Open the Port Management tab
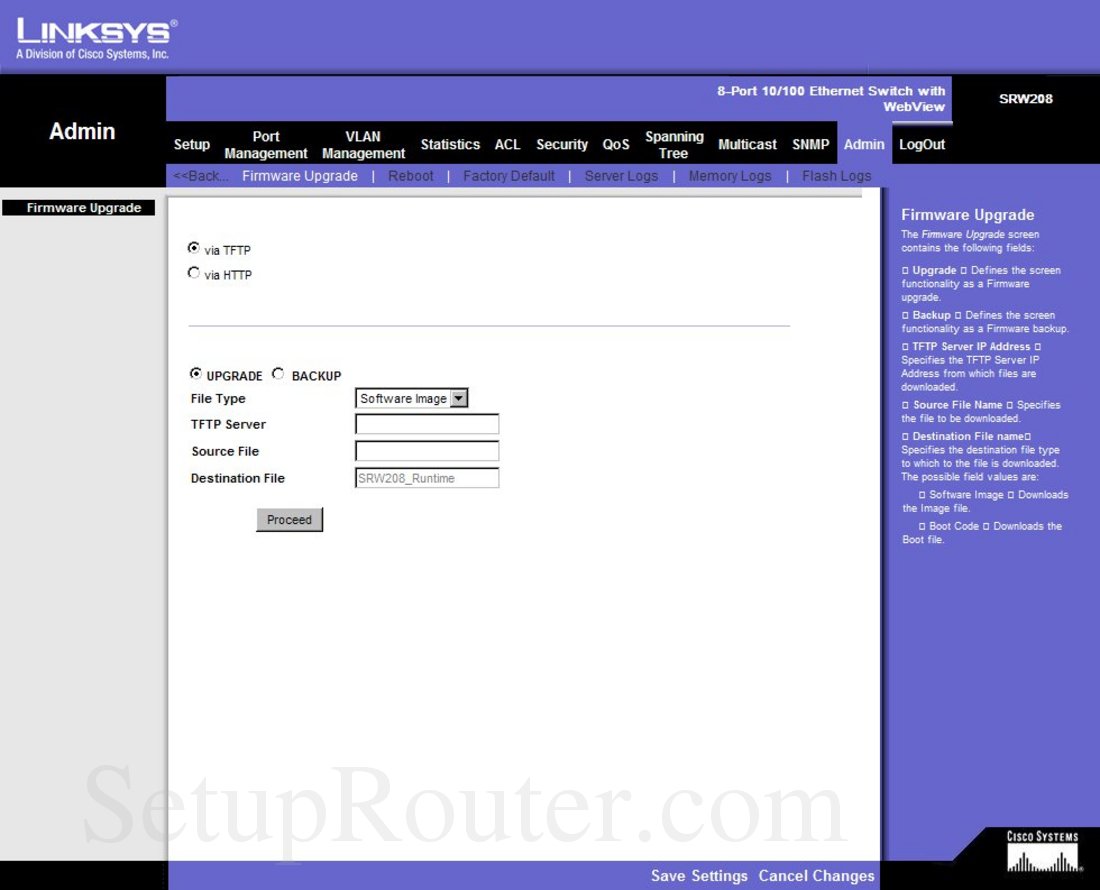Image resolution: width=1100 pixels, height=890 pixels. pos(266,144)
